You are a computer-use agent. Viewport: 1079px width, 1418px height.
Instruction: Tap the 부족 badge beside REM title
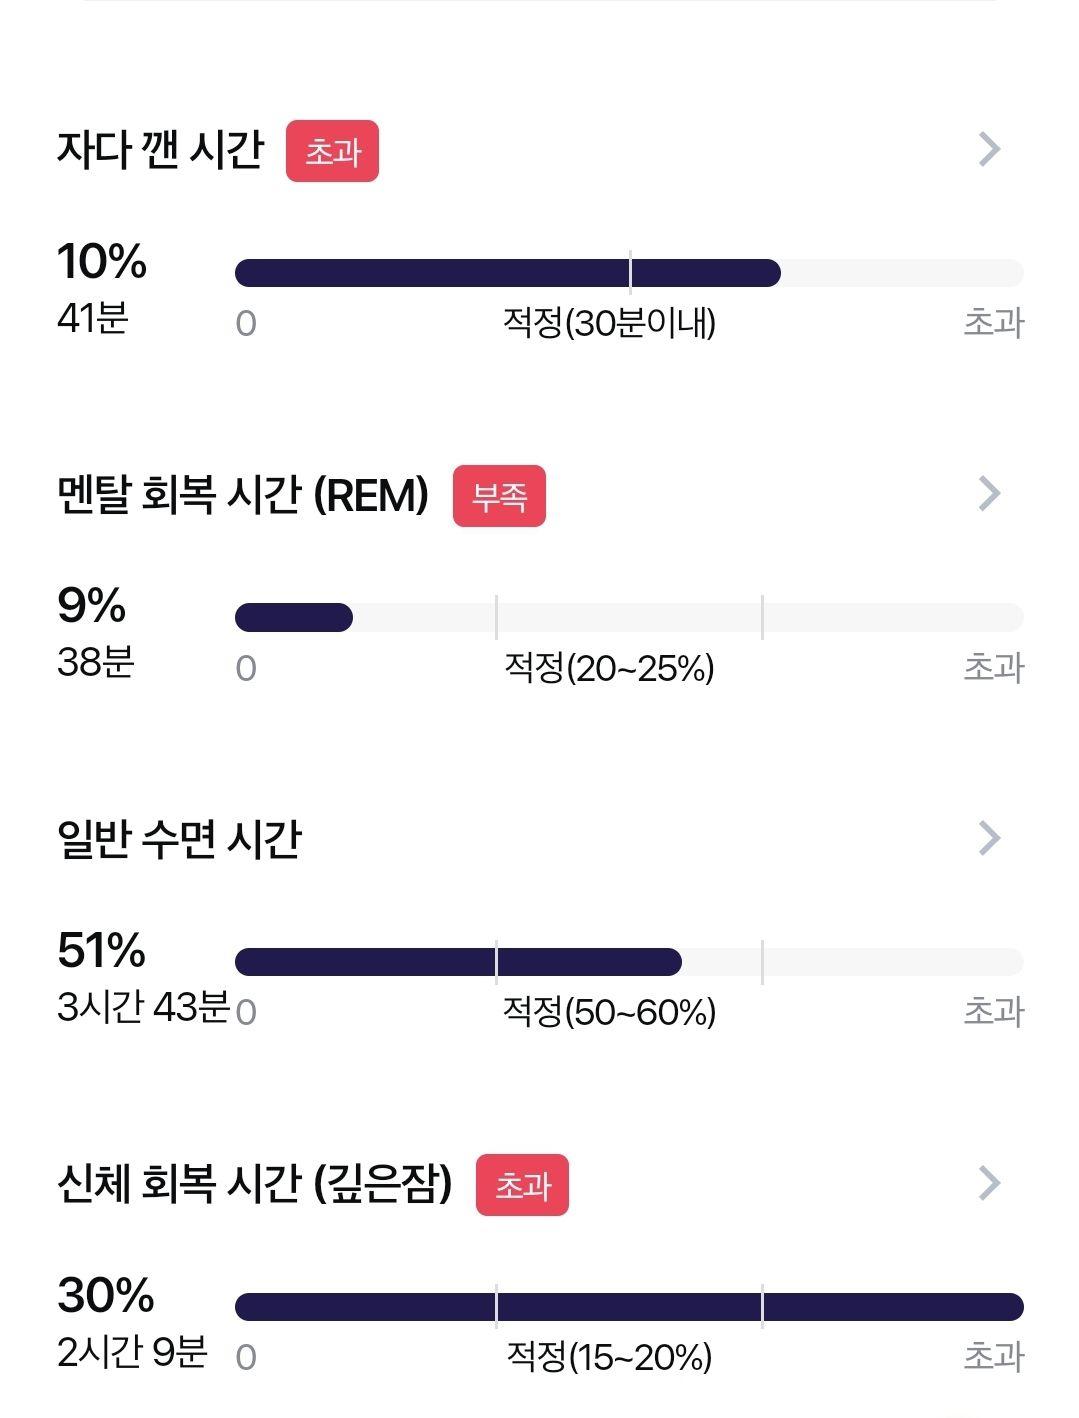pyautogui.click(x=499, y=496)
